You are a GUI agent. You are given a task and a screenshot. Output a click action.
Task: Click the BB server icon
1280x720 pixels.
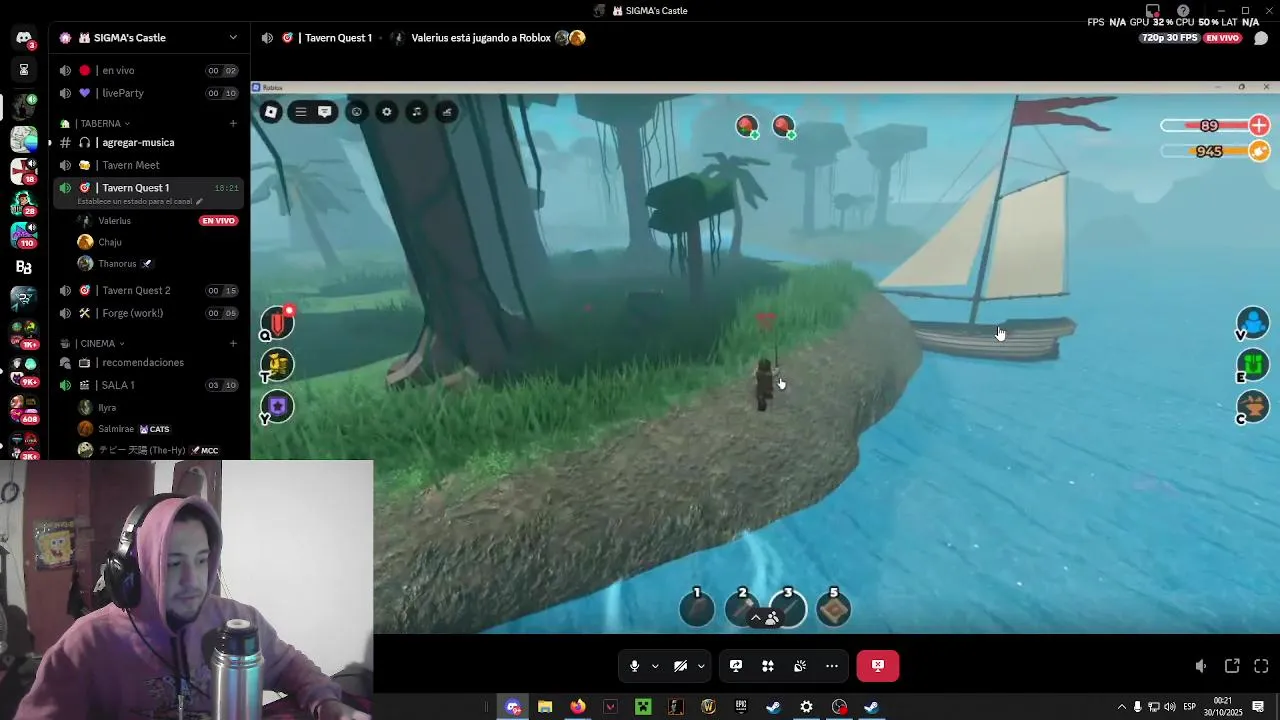(23, 267)
